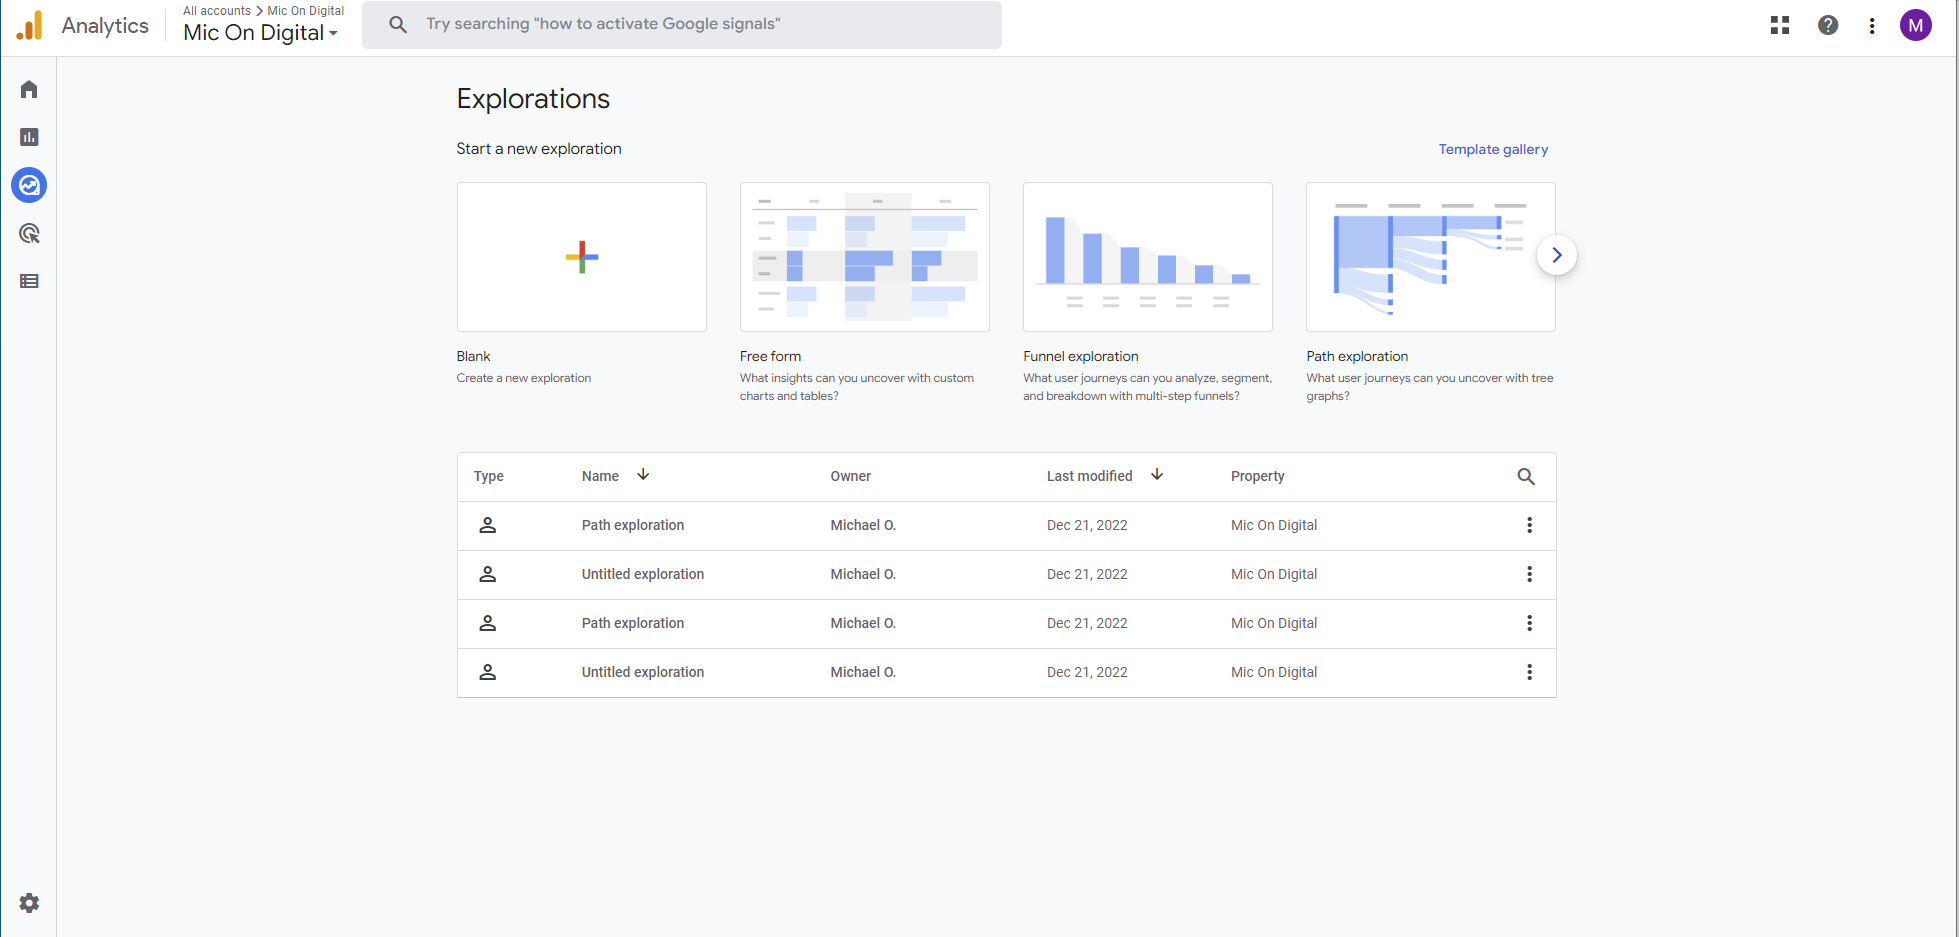Open more options for last Untitled exploration
Screen dimensions: 1959x937
(1528, 672)
